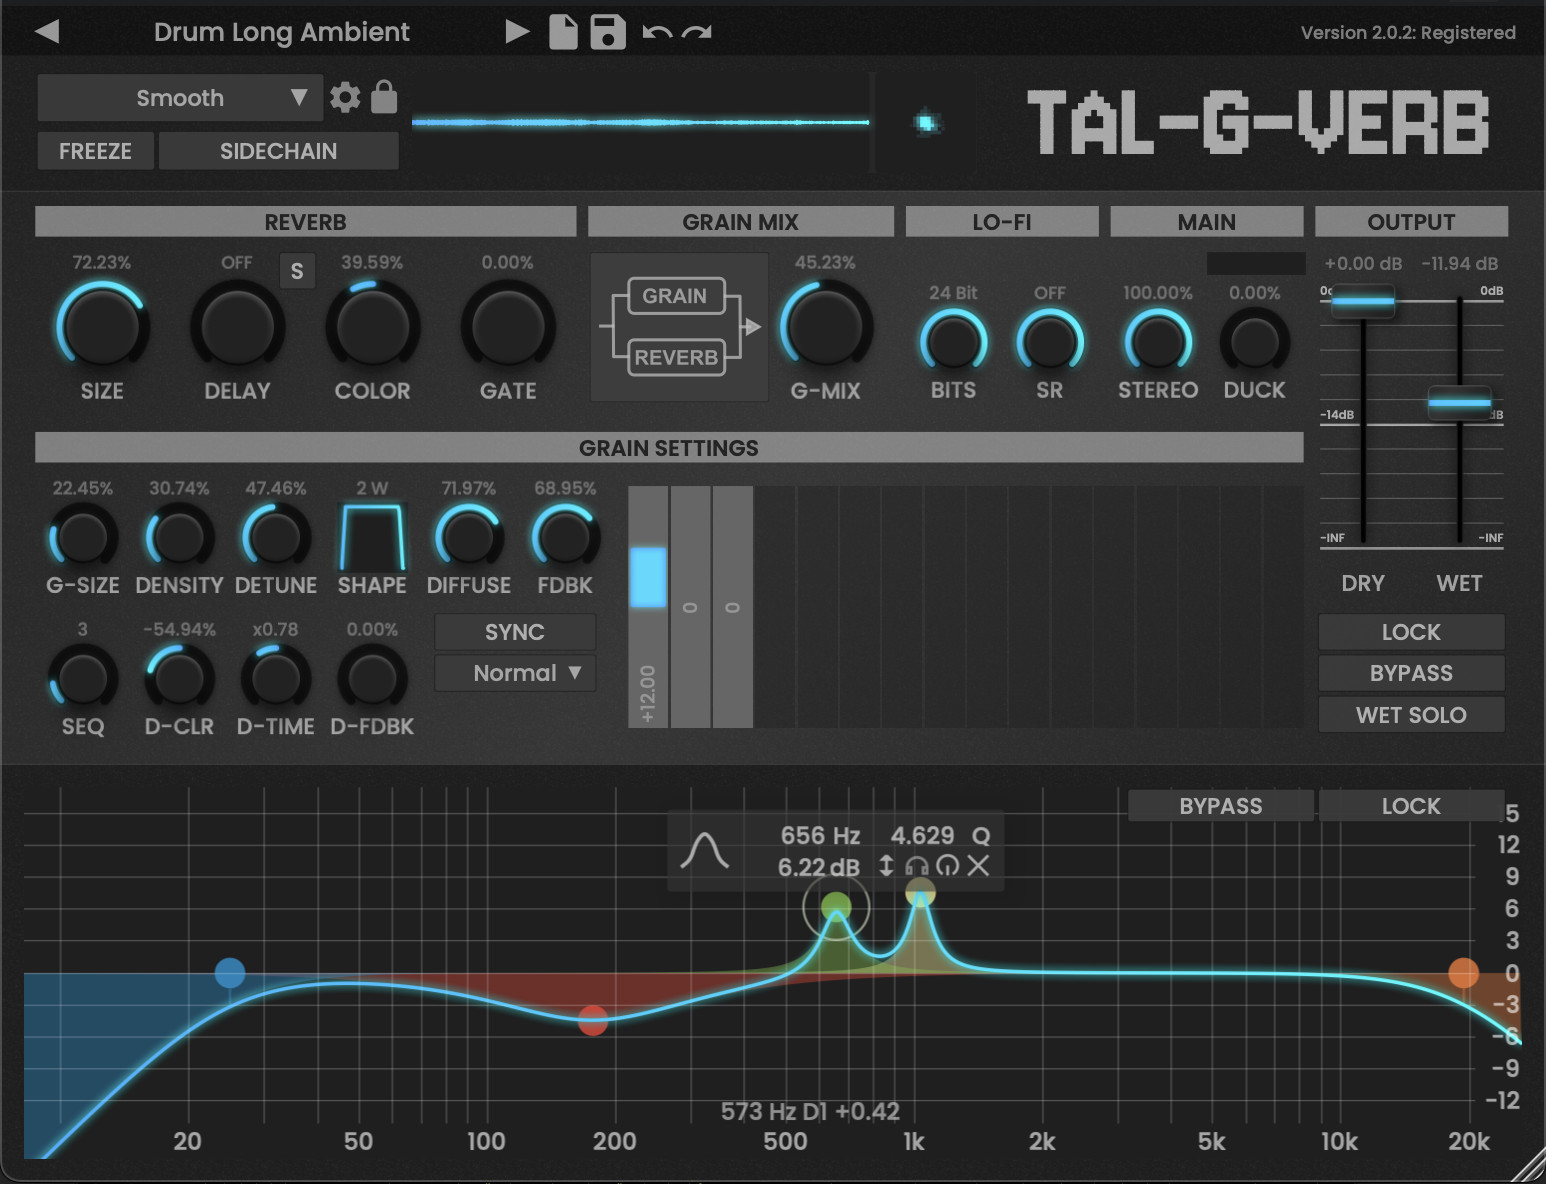Remove EQ band with X icon
This screenshot has height=1184, width=1546.
tap(978, 866)
